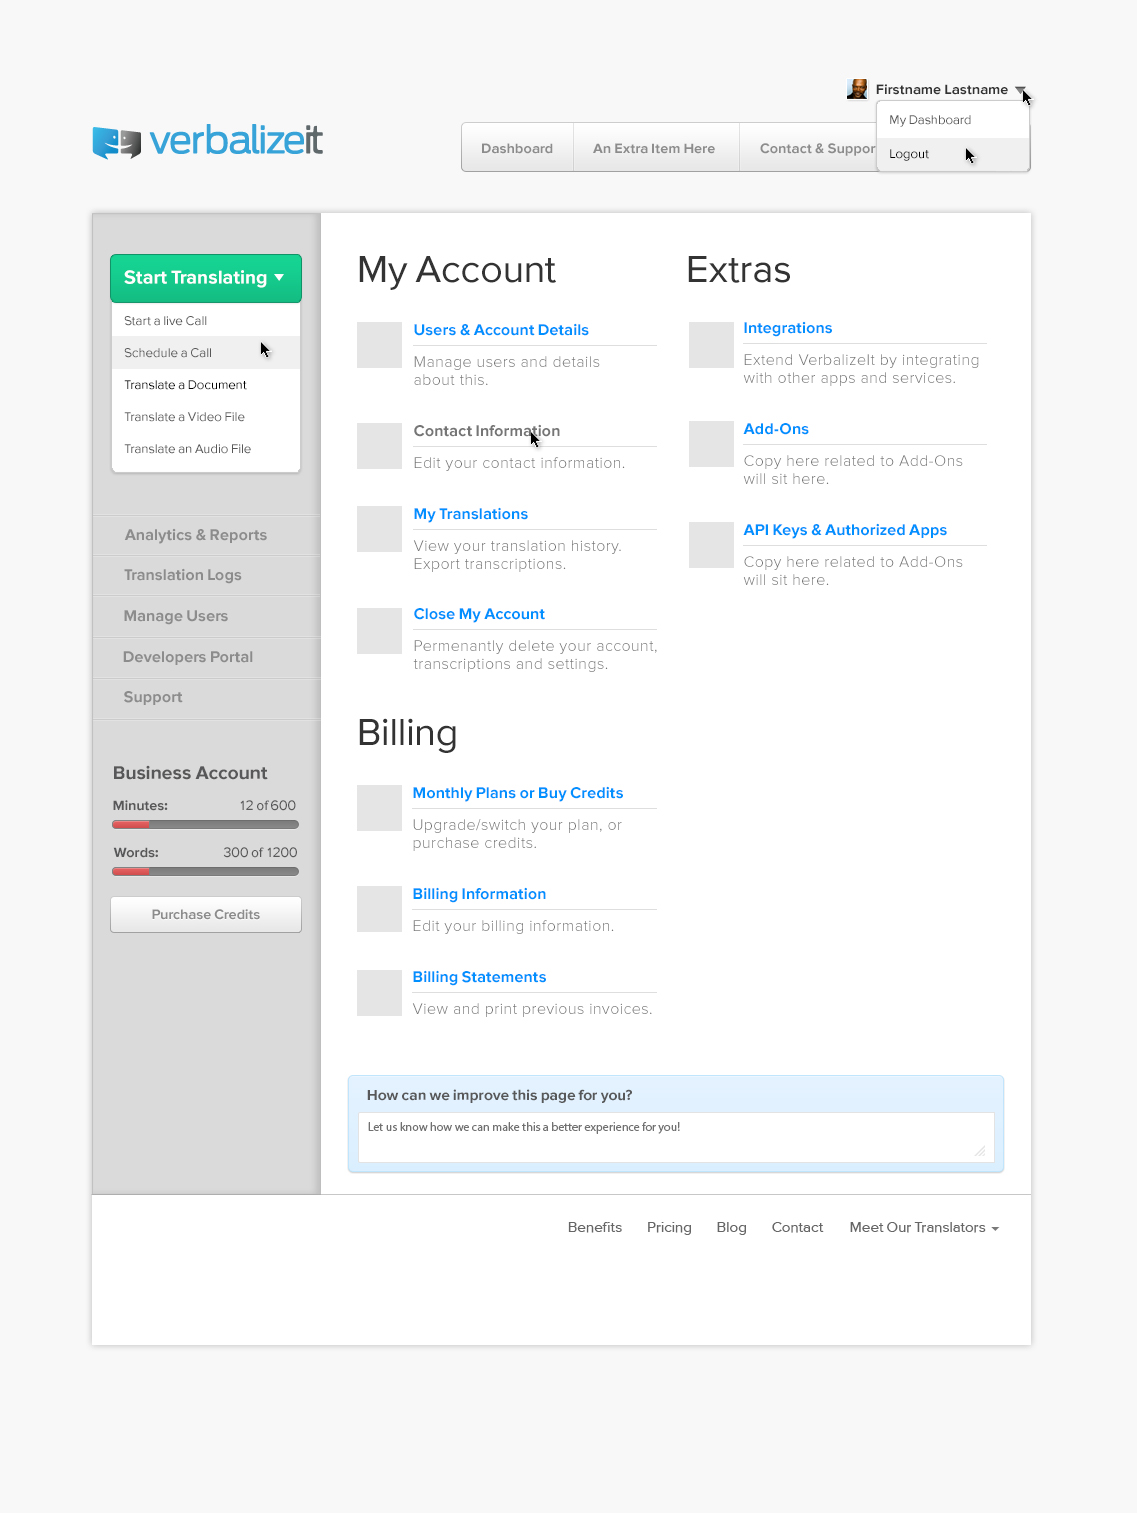Open An Extra Item Here tab
This screenshot has height=1516, width=1137.
coord(656,148)
